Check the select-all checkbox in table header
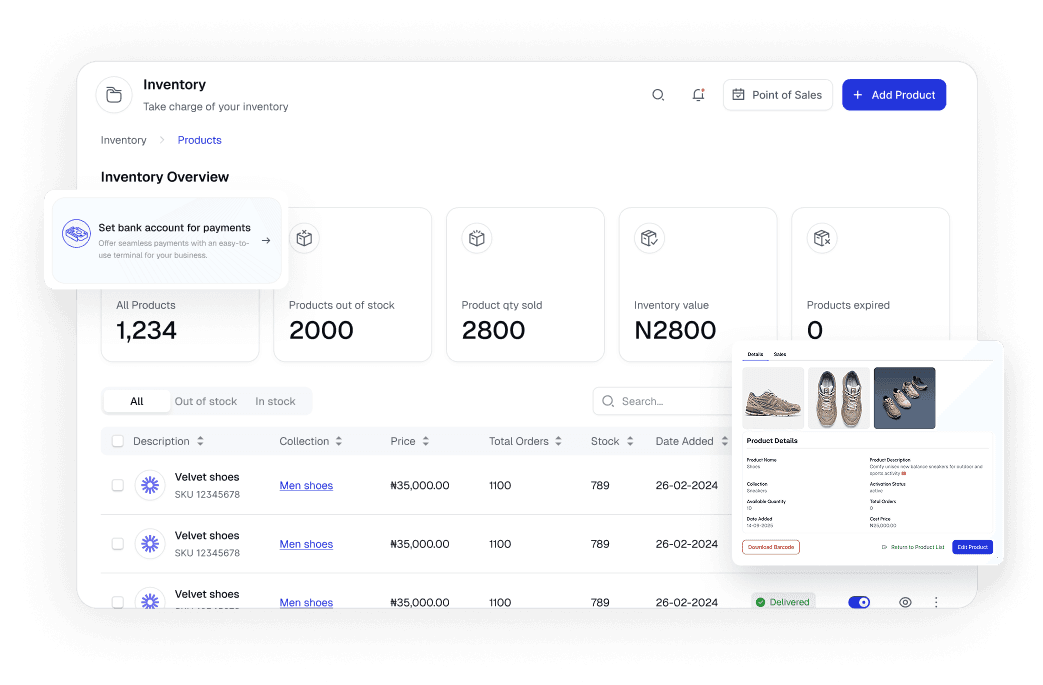 pos(118,441)
